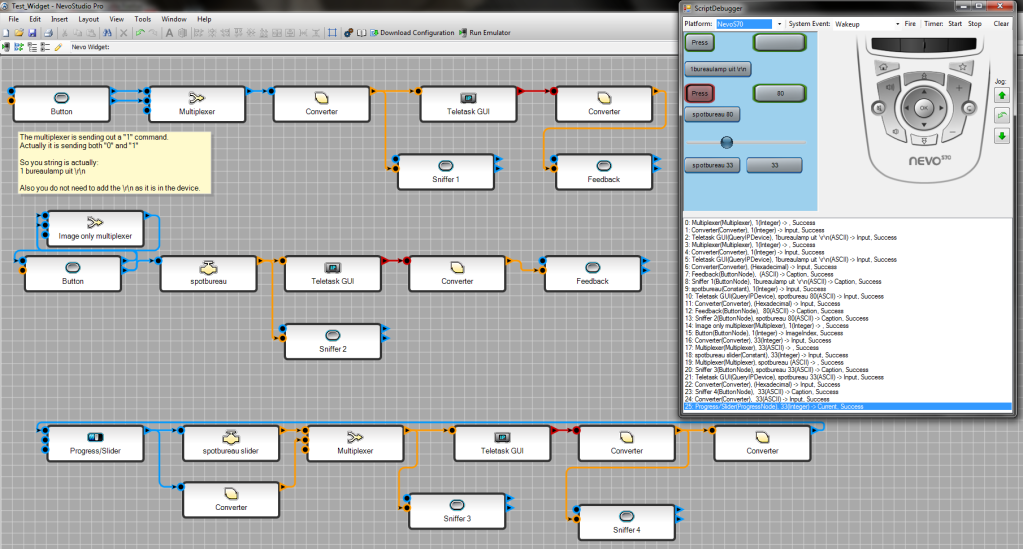Click the green Jog down arrow
The image size is (1023, 549).
click(1002, 136)
